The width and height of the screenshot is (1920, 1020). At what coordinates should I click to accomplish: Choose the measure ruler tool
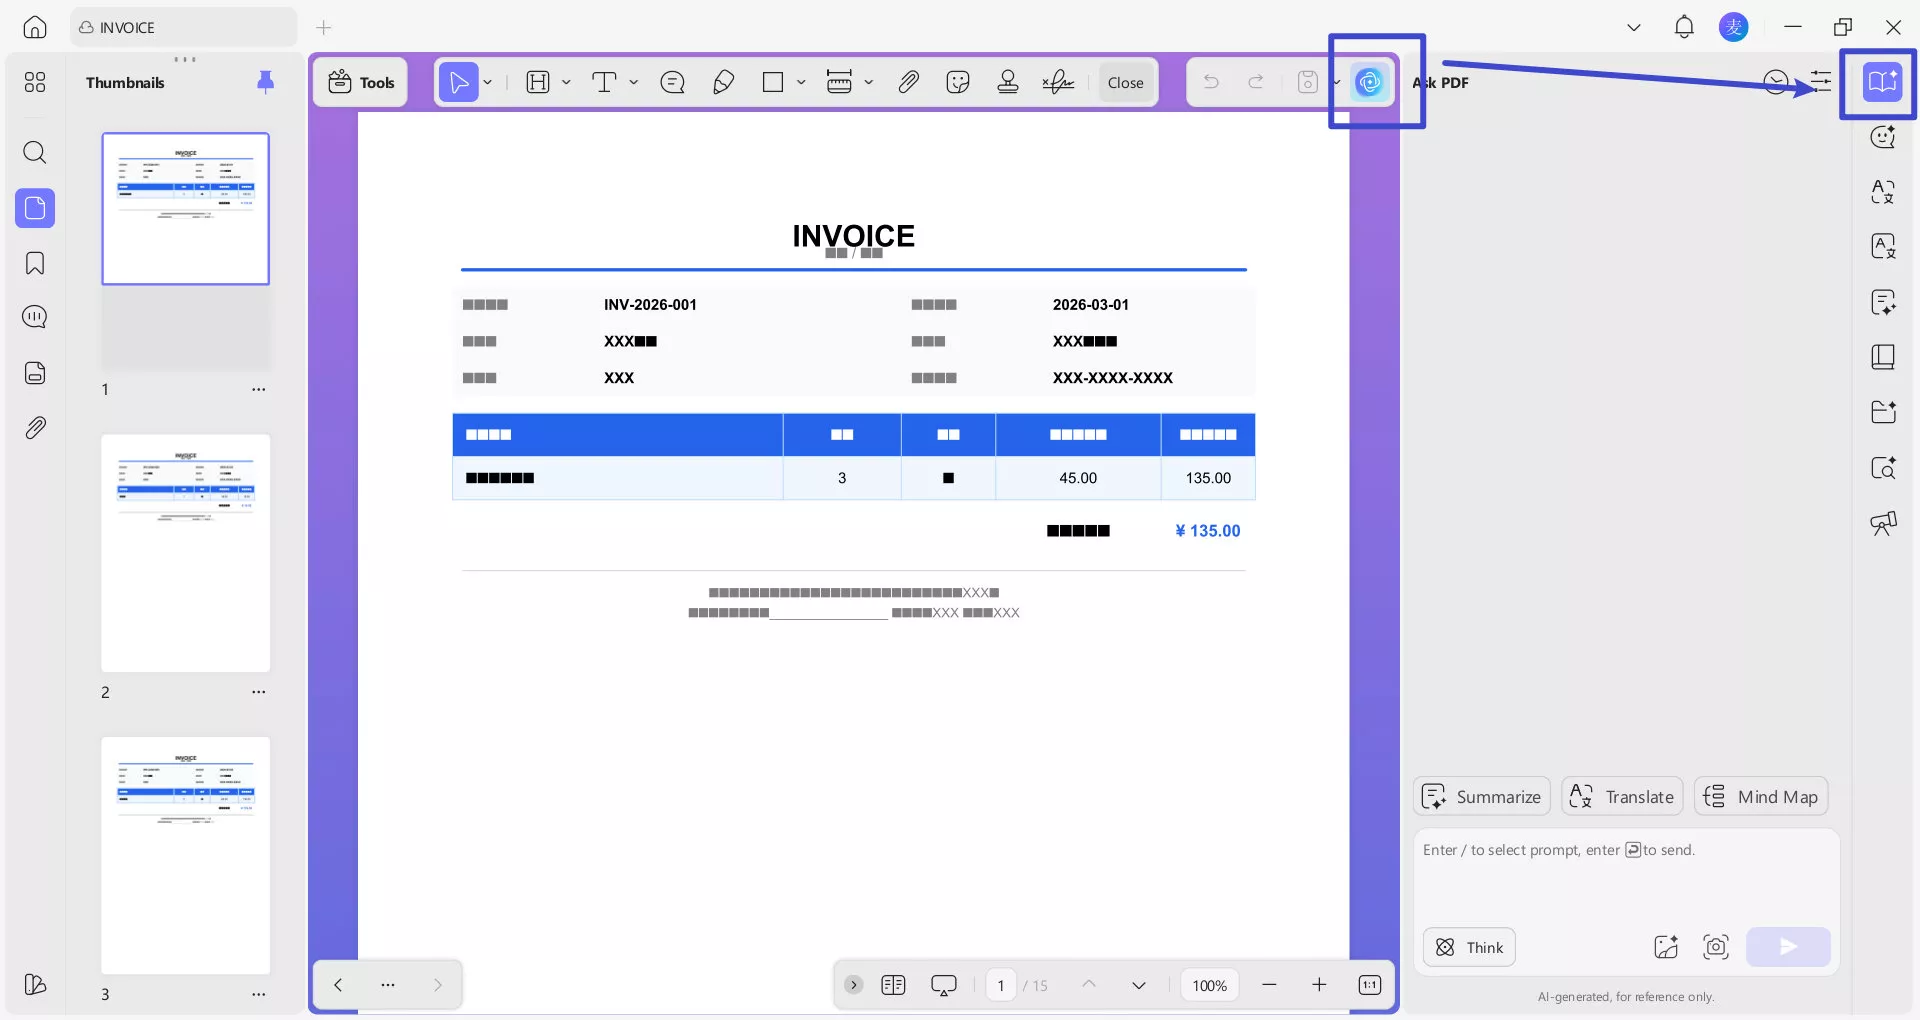[x=839, y=82]
